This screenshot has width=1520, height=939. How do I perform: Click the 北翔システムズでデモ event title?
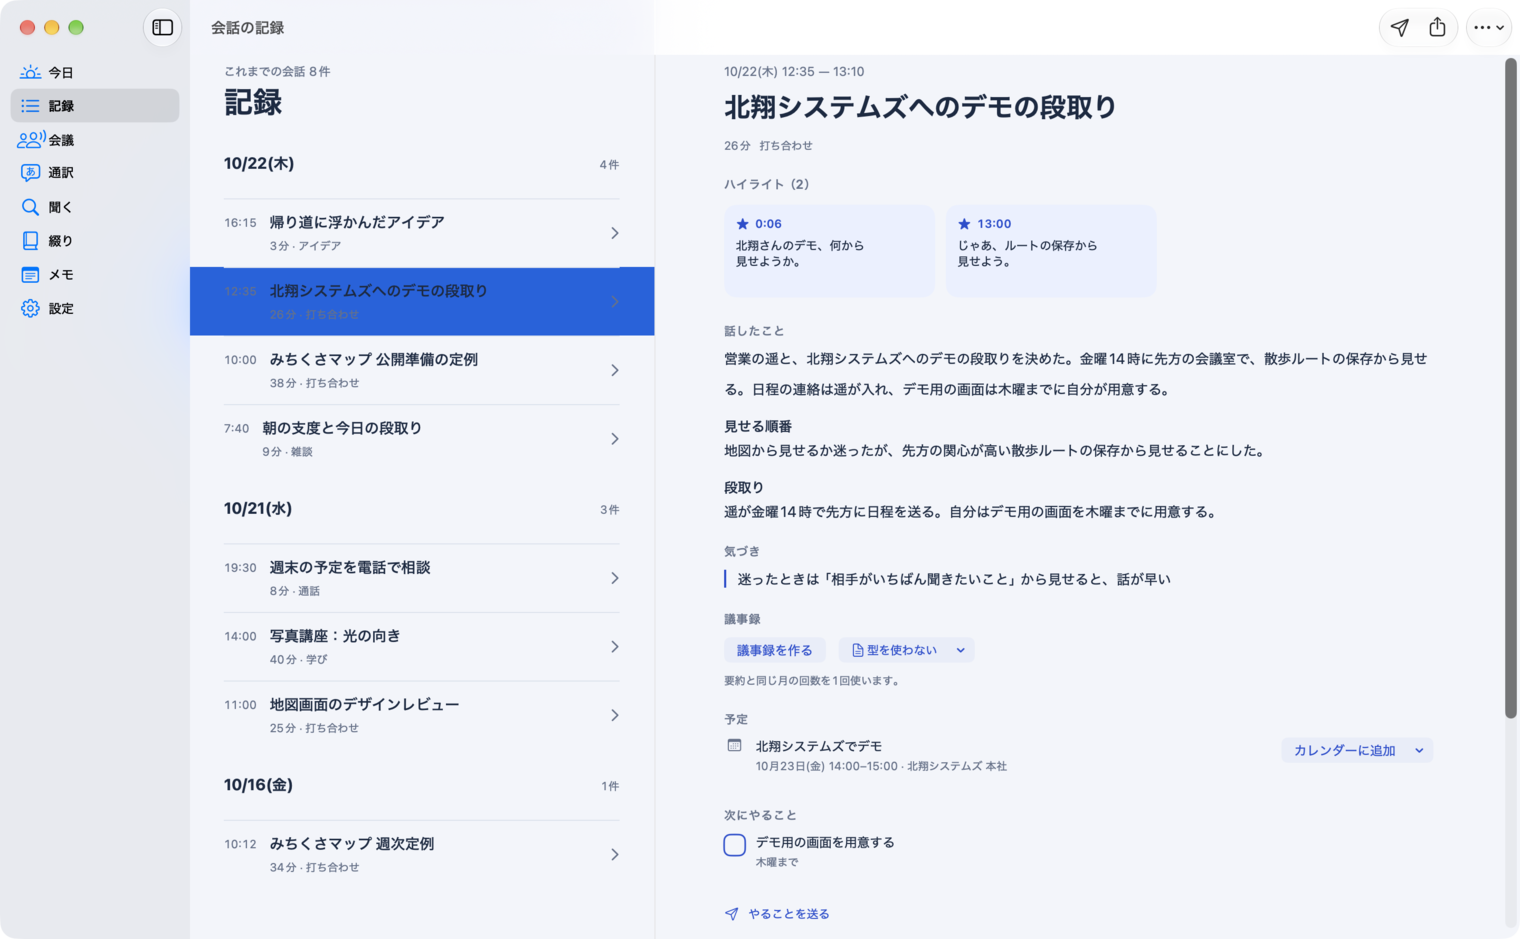819,746
